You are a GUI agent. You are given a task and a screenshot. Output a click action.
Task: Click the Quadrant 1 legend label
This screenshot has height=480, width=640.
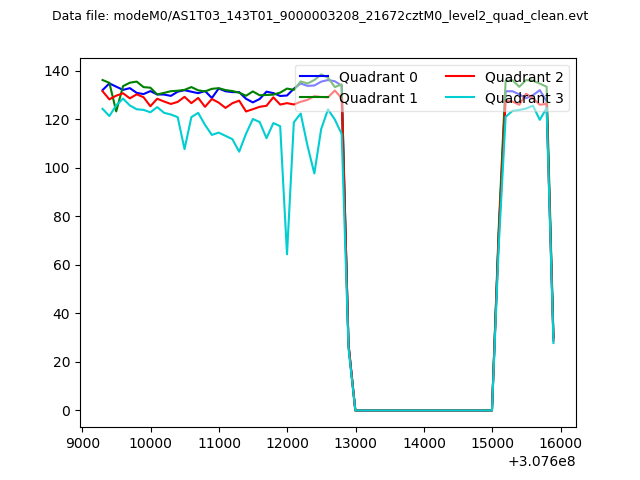(x=378, y=98)
